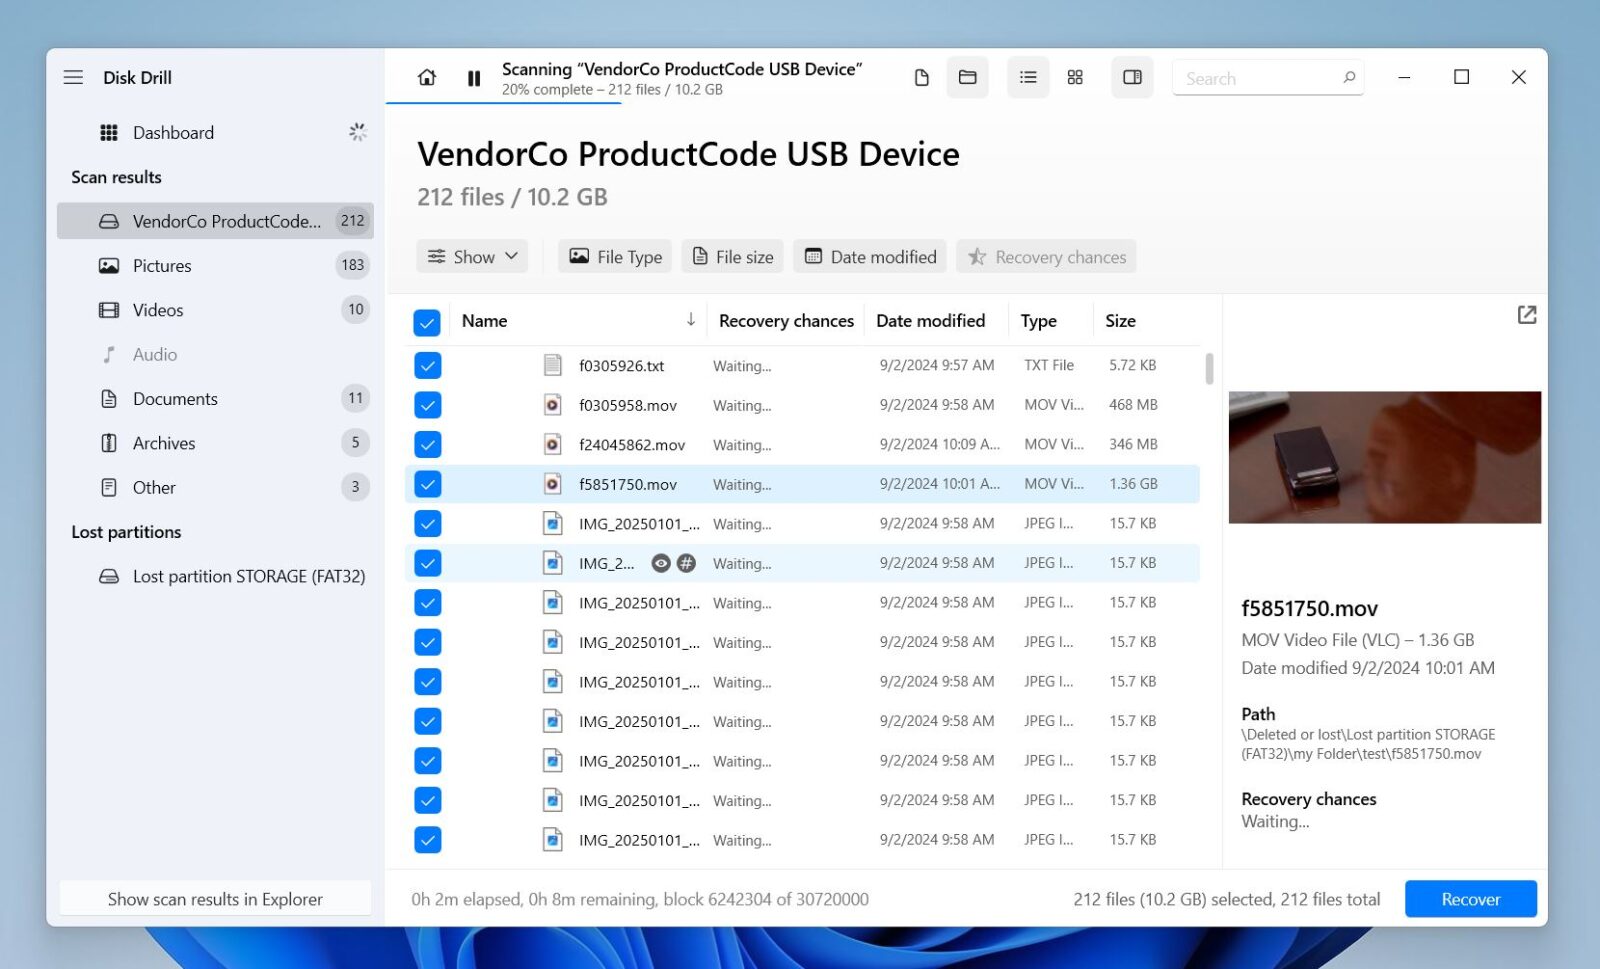Preview the IMG_2 file via eye icon

coord(660,563)
